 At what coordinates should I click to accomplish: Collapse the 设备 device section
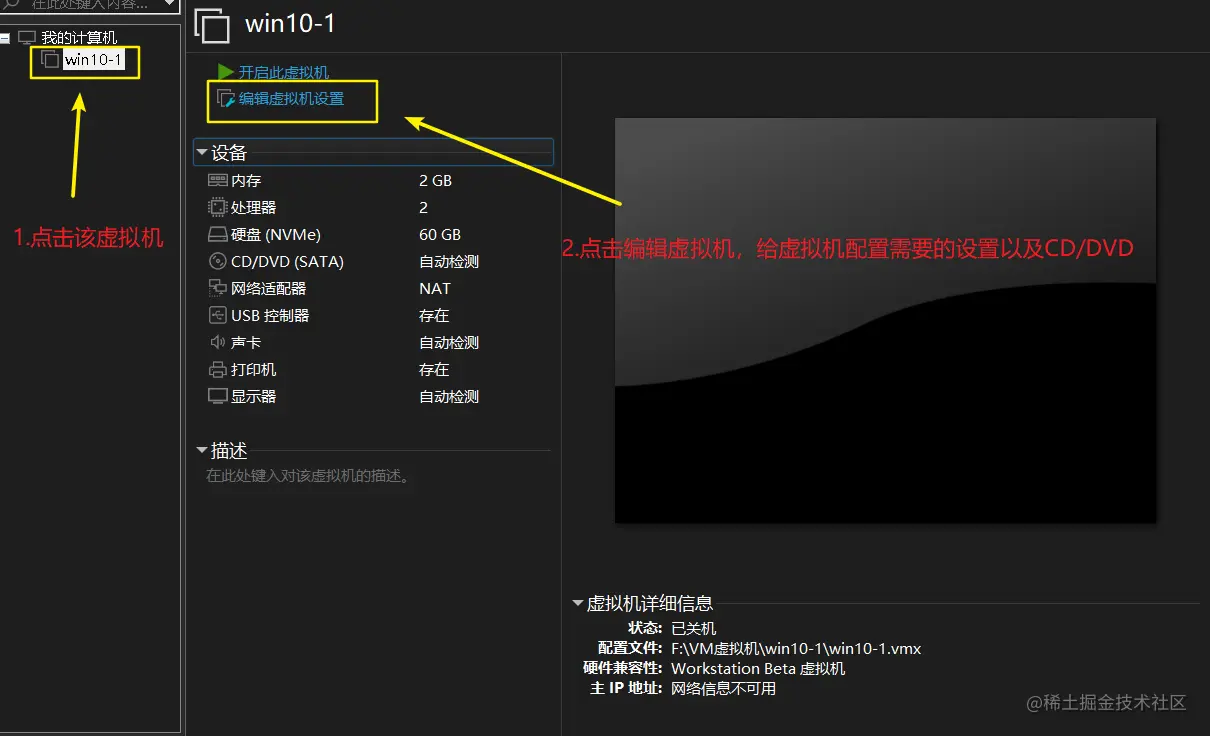pos(202,152)
